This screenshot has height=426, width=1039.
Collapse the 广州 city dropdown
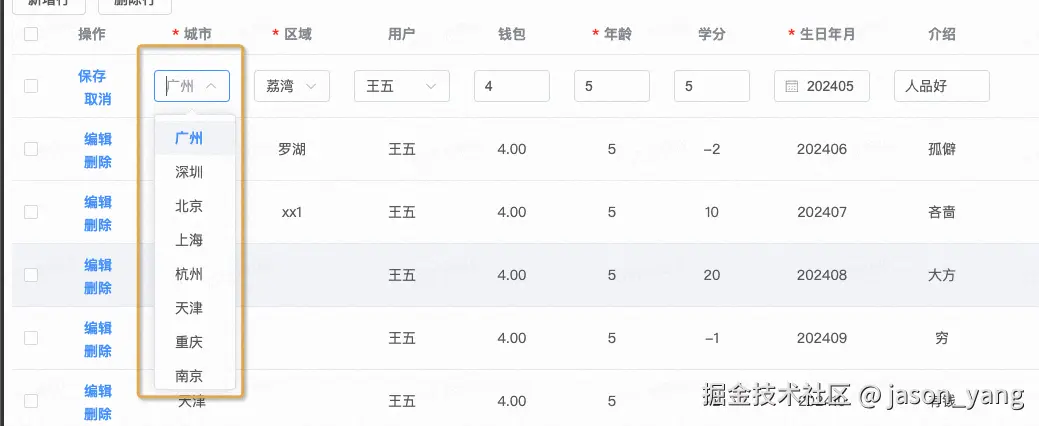click(x=211, y=87)
